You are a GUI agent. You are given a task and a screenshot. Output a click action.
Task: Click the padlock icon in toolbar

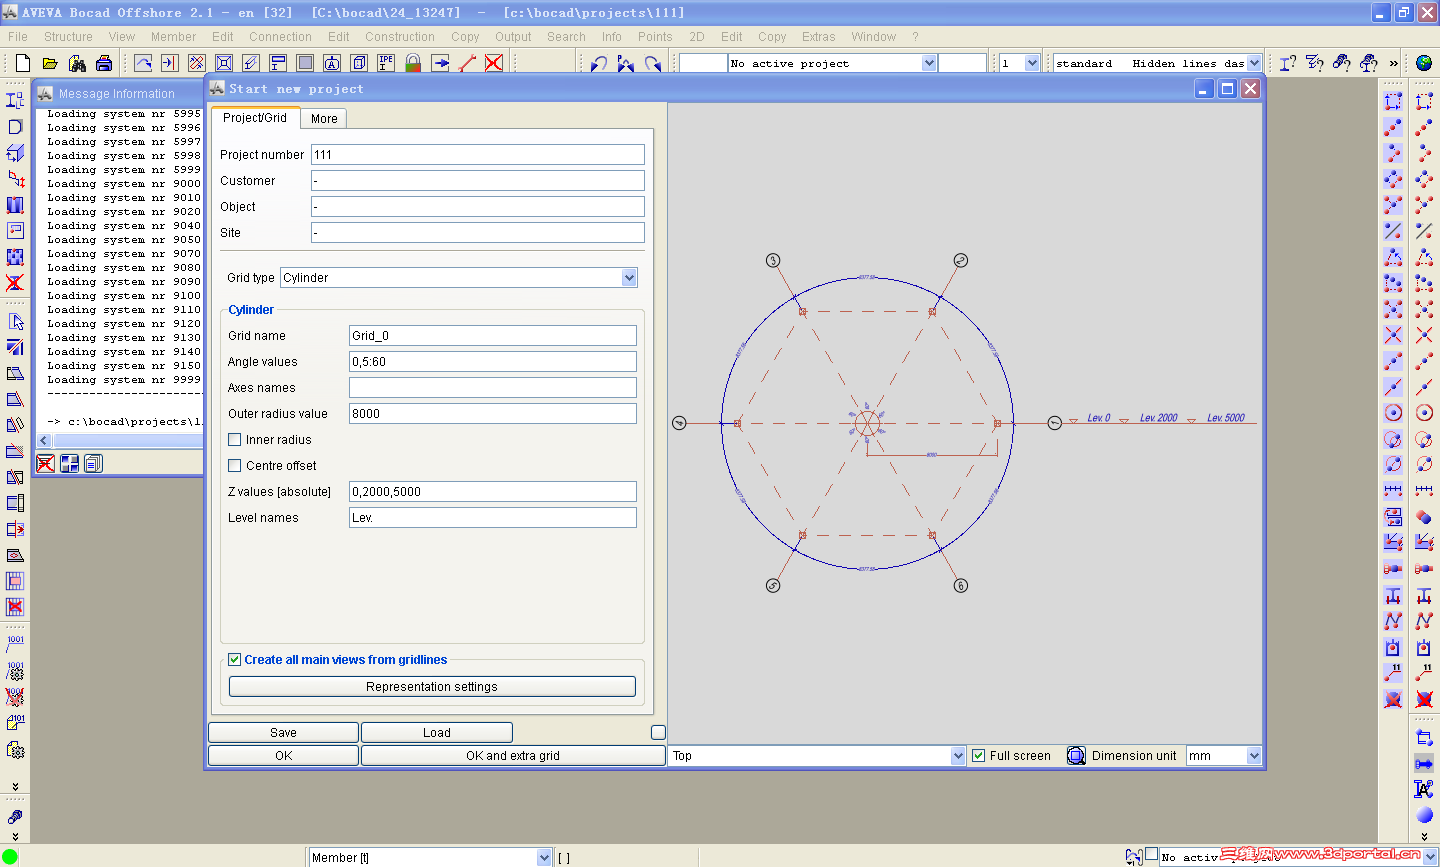pyautogui.click(x=413, y=63)
